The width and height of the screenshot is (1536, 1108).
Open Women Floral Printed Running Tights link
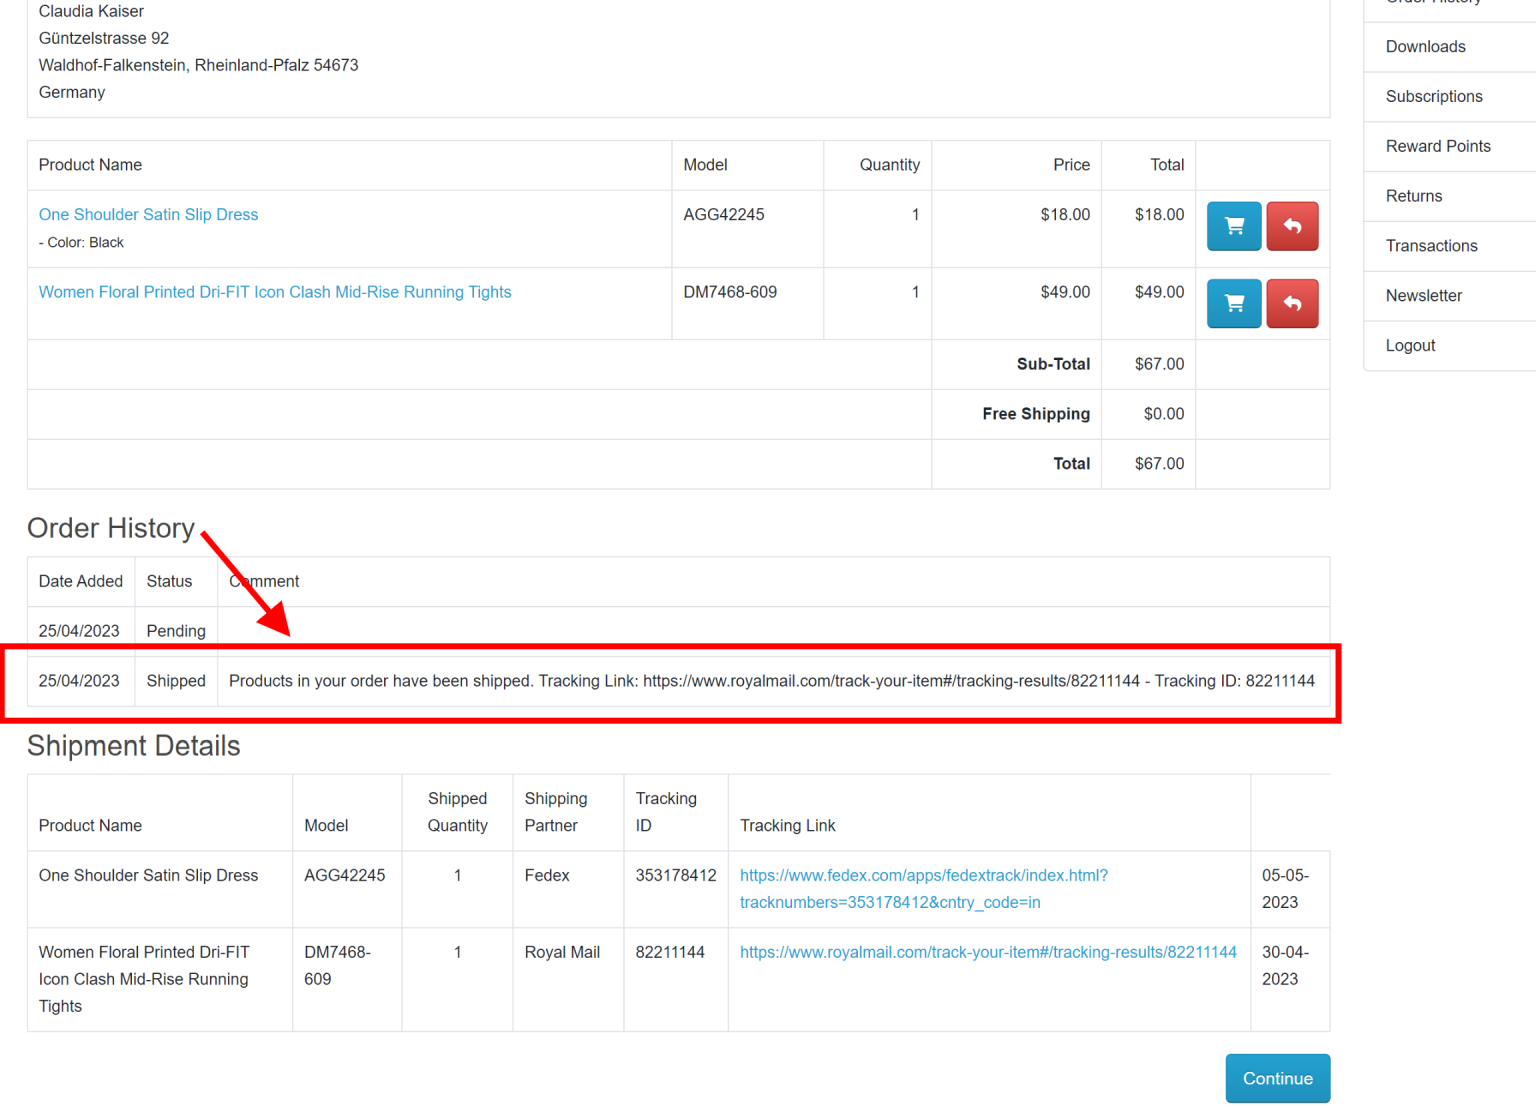pyautogui.click(x=274, y=292)
